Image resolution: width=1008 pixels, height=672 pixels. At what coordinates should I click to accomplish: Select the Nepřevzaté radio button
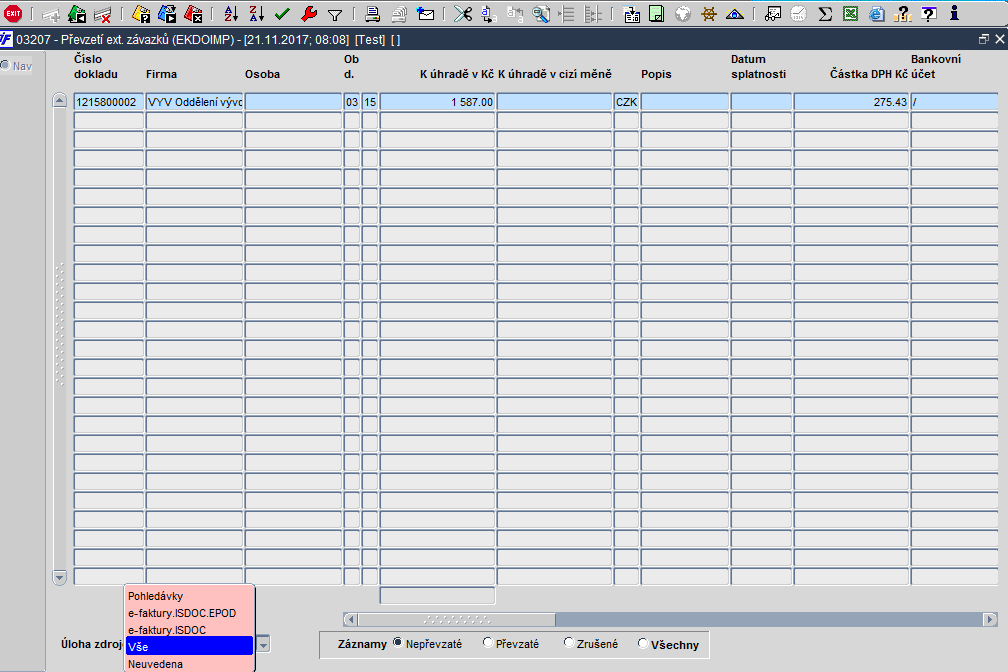point(397,642)
